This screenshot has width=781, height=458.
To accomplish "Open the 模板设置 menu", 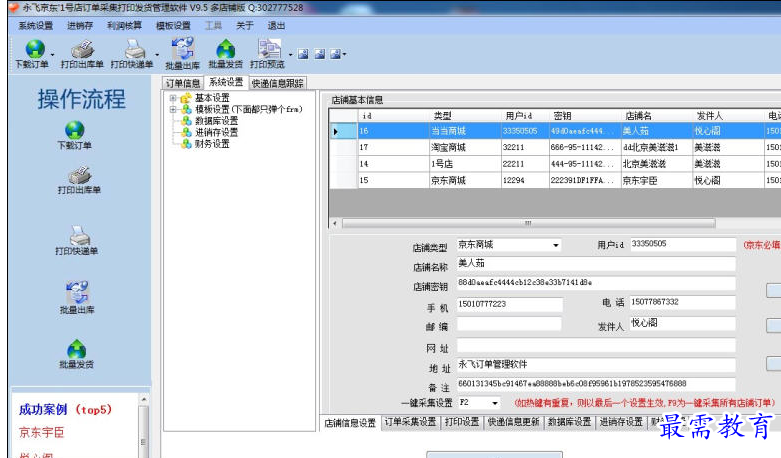I will click(x=173, y=26).
